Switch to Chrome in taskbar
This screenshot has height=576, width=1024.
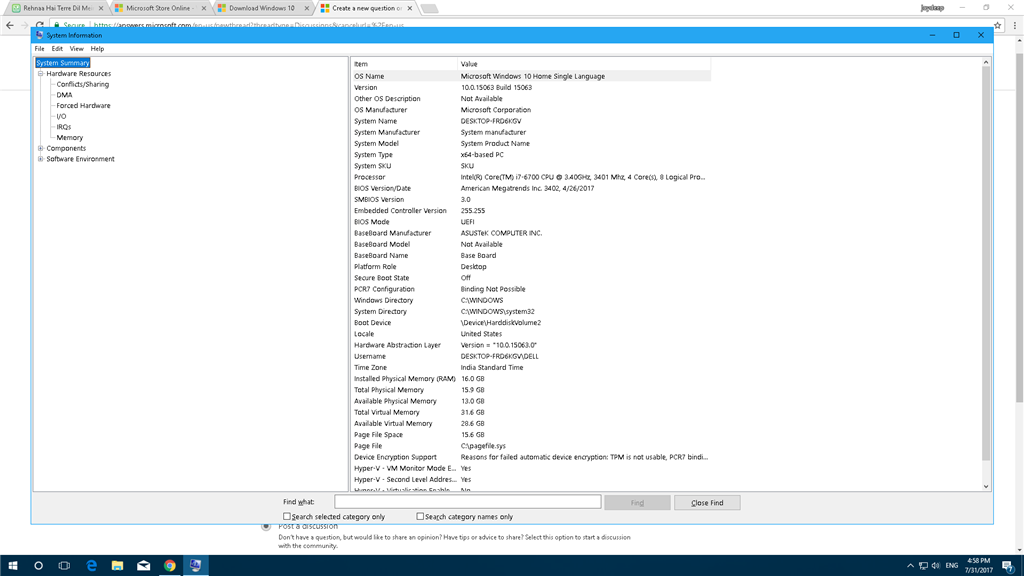coord(169,566)
